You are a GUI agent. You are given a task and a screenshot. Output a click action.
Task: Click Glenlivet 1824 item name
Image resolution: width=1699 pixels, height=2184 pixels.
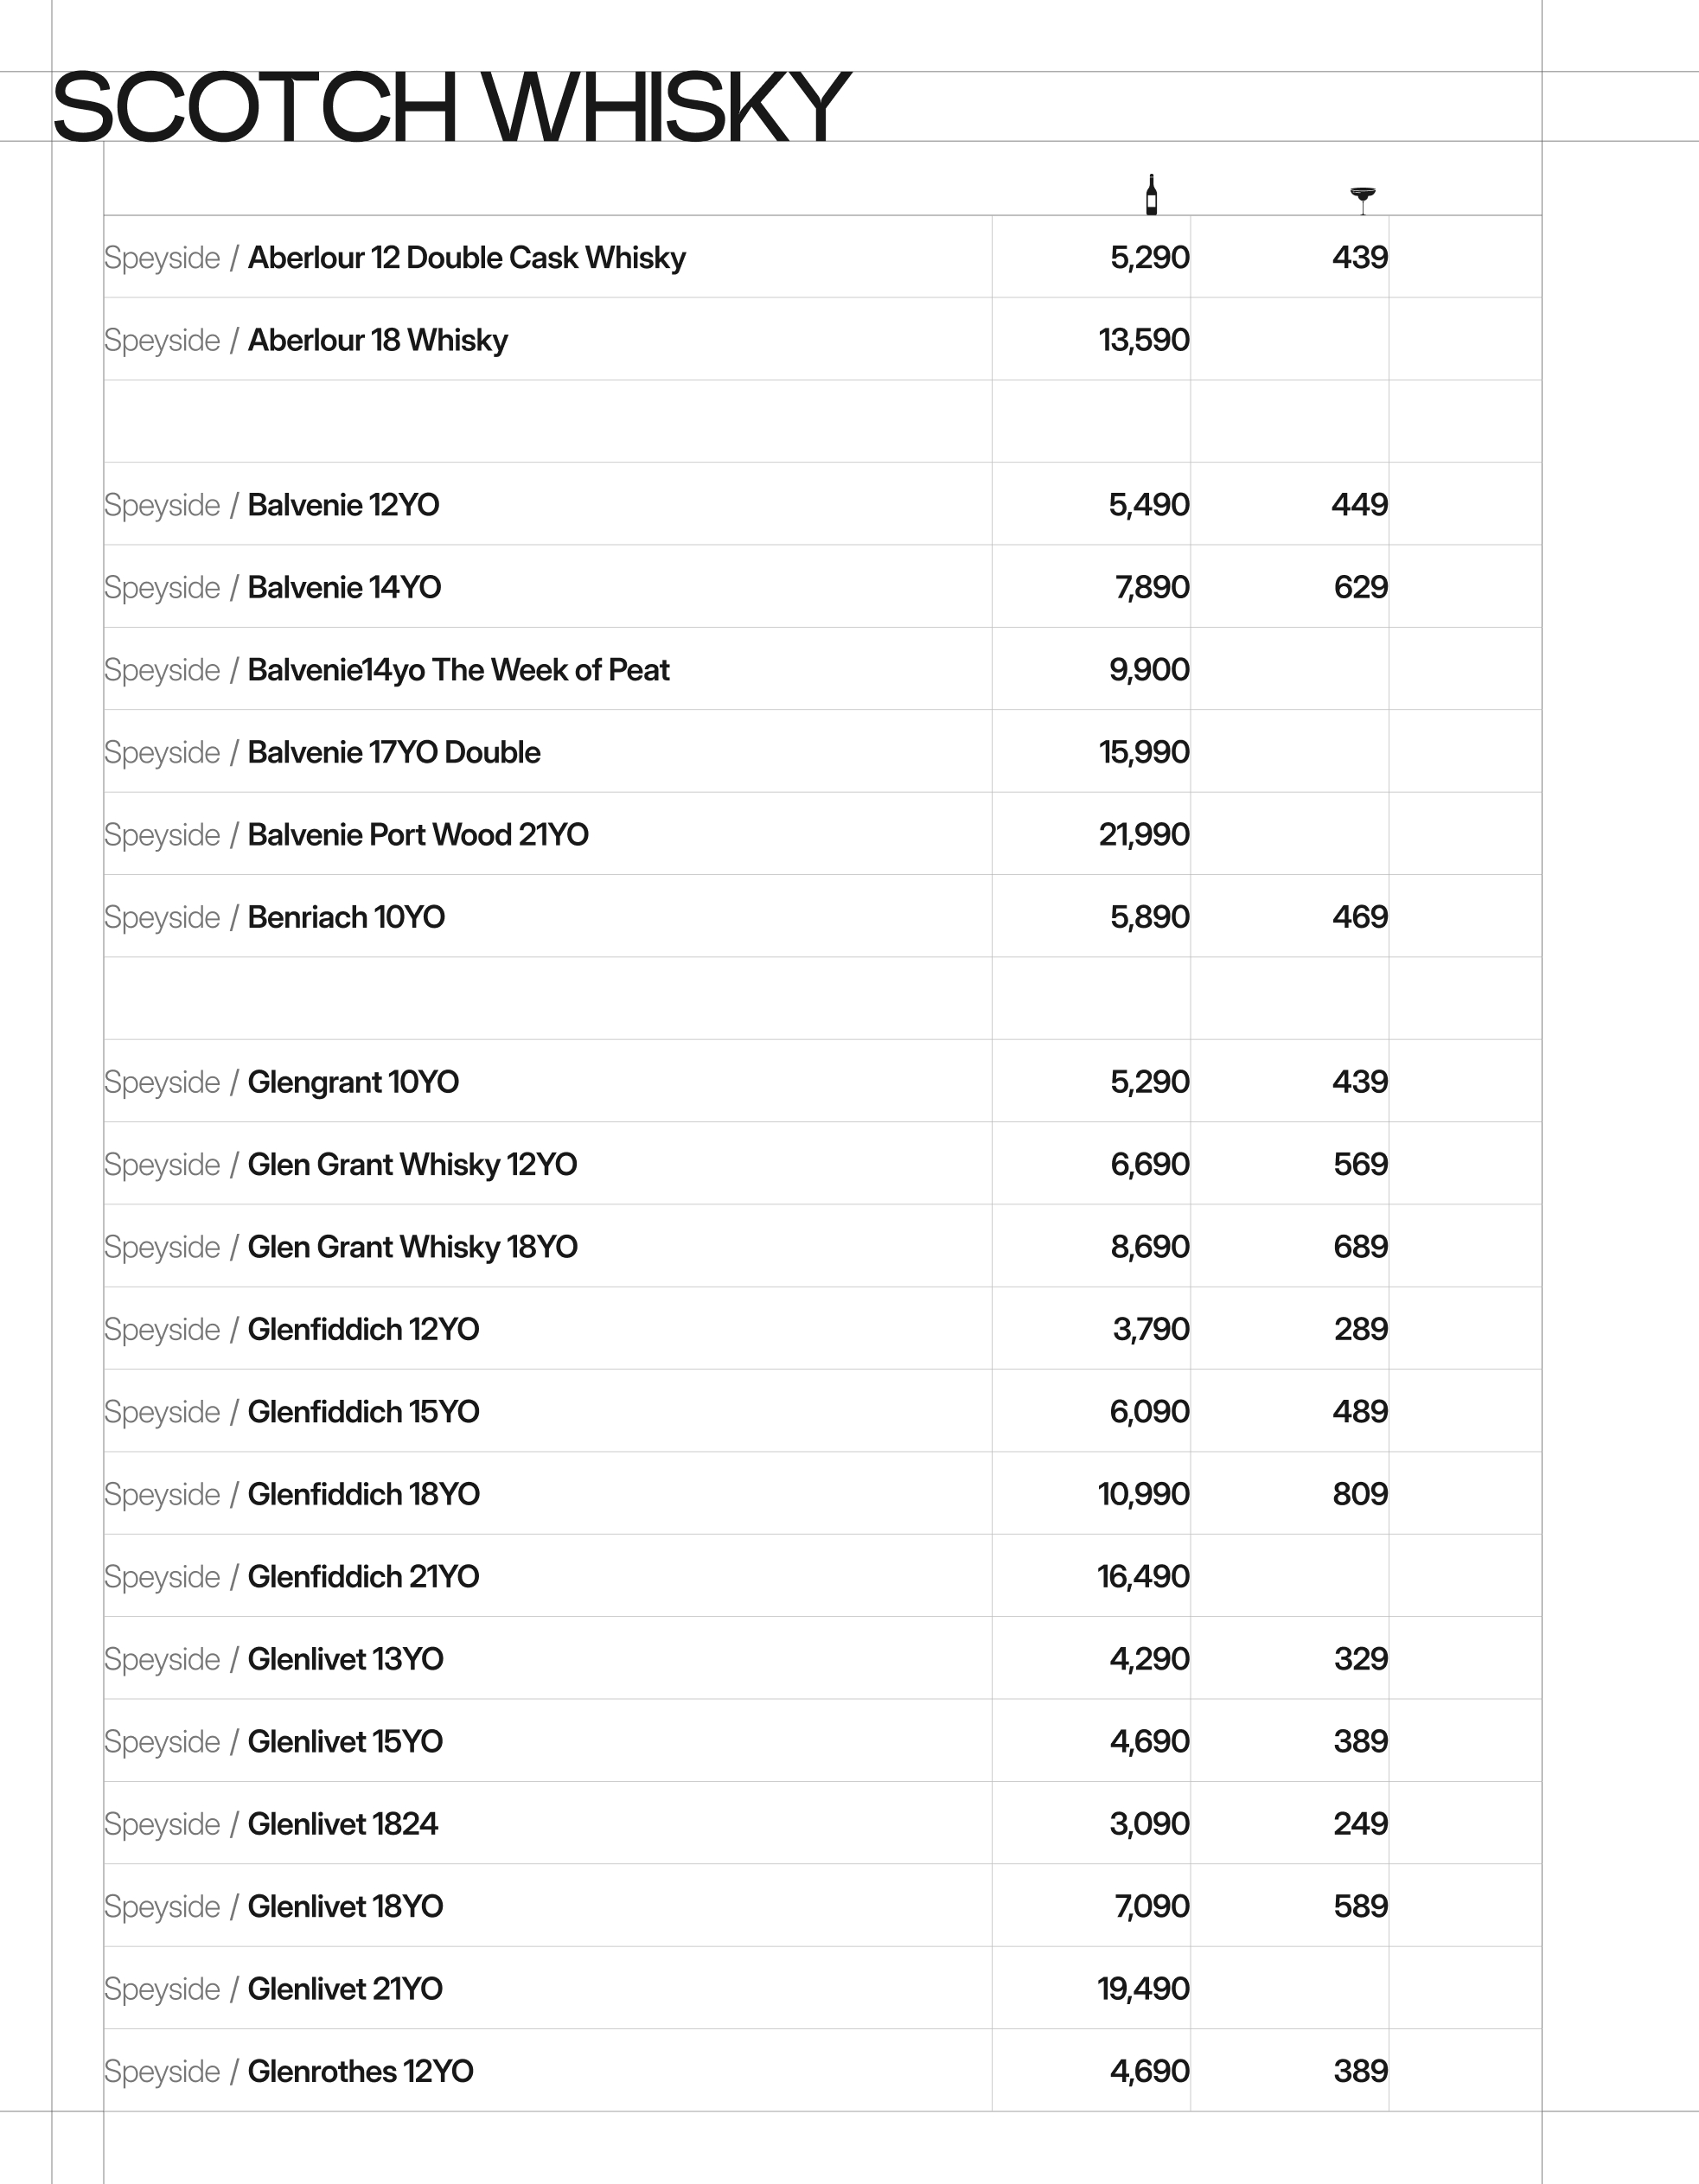[342, 1824]
